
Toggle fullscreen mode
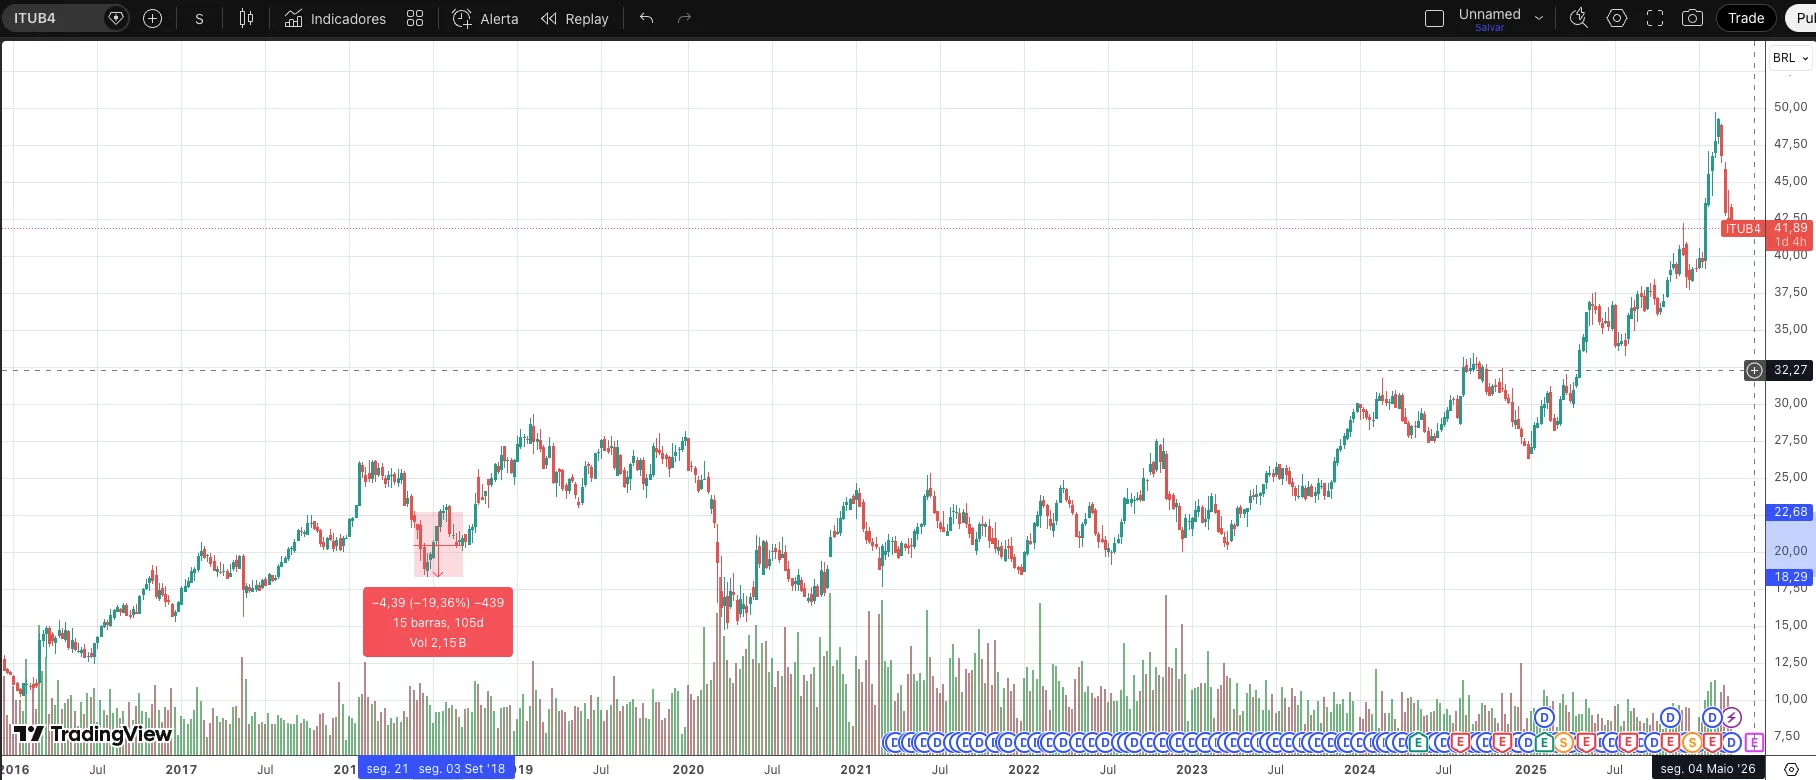[x=1655, y=18]
